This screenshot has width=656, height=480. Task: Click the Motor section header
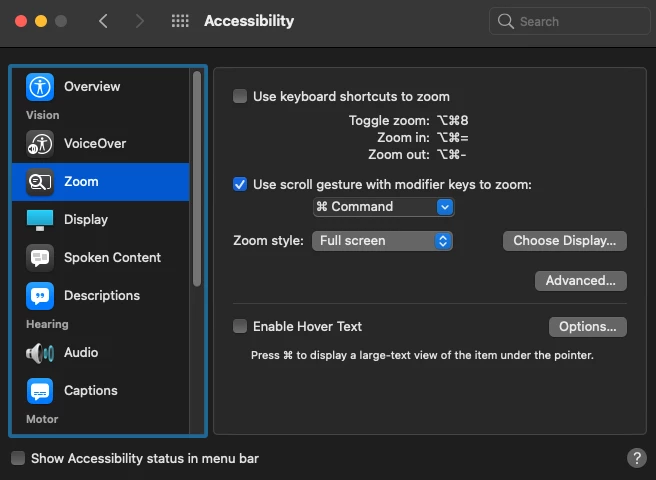tap(42, 419)
